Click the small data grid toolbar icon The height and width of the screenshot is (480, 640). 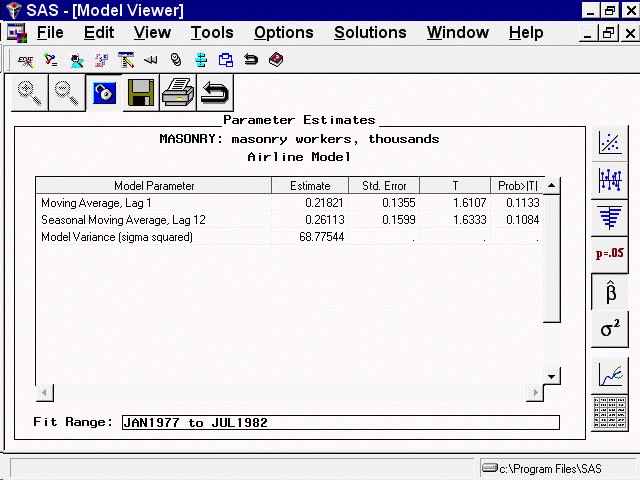[x=101, y=60]
